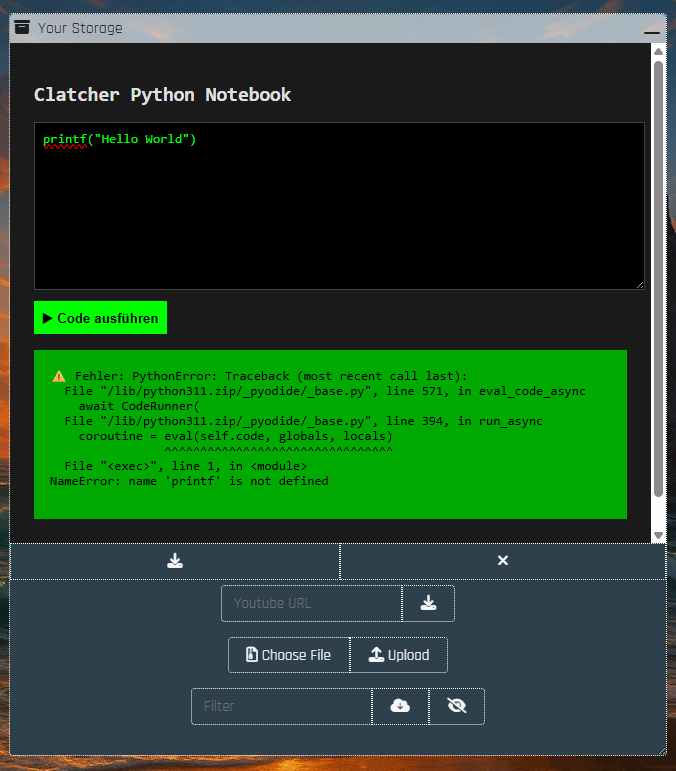Click the cloud download icon
Image resolution: width=676 pixels, height=771 pixels.
coord(400,706)
